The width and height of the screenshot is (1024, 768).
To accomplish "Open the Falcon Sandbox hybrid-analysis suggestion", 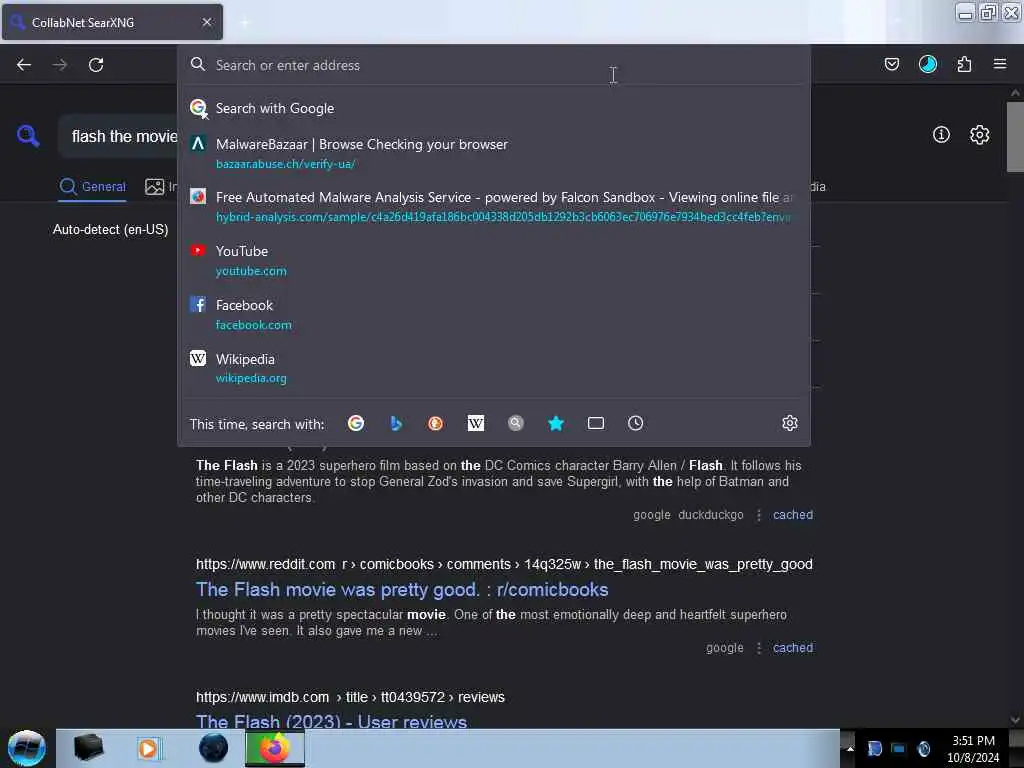I will click(494, 206).
